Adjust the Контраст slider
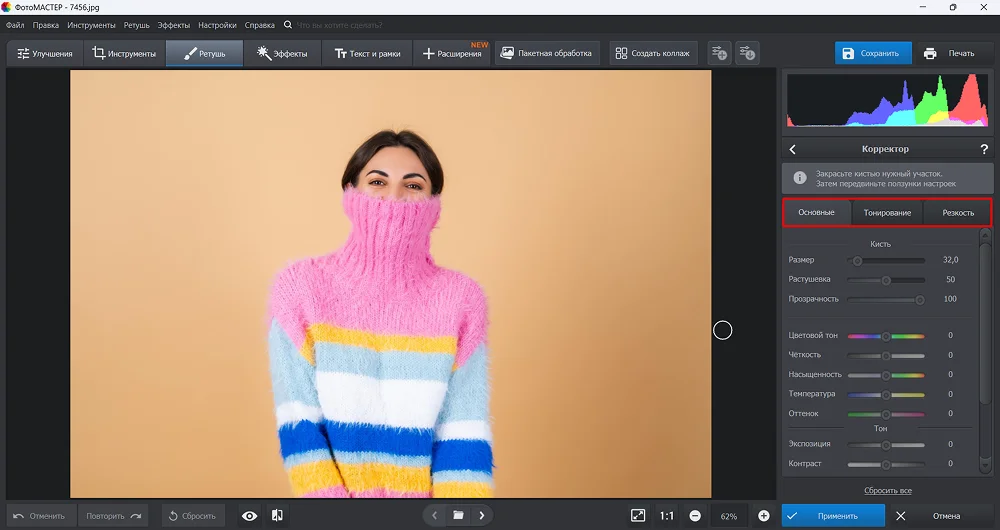1000x530 pixels. [x=886, y=465]
